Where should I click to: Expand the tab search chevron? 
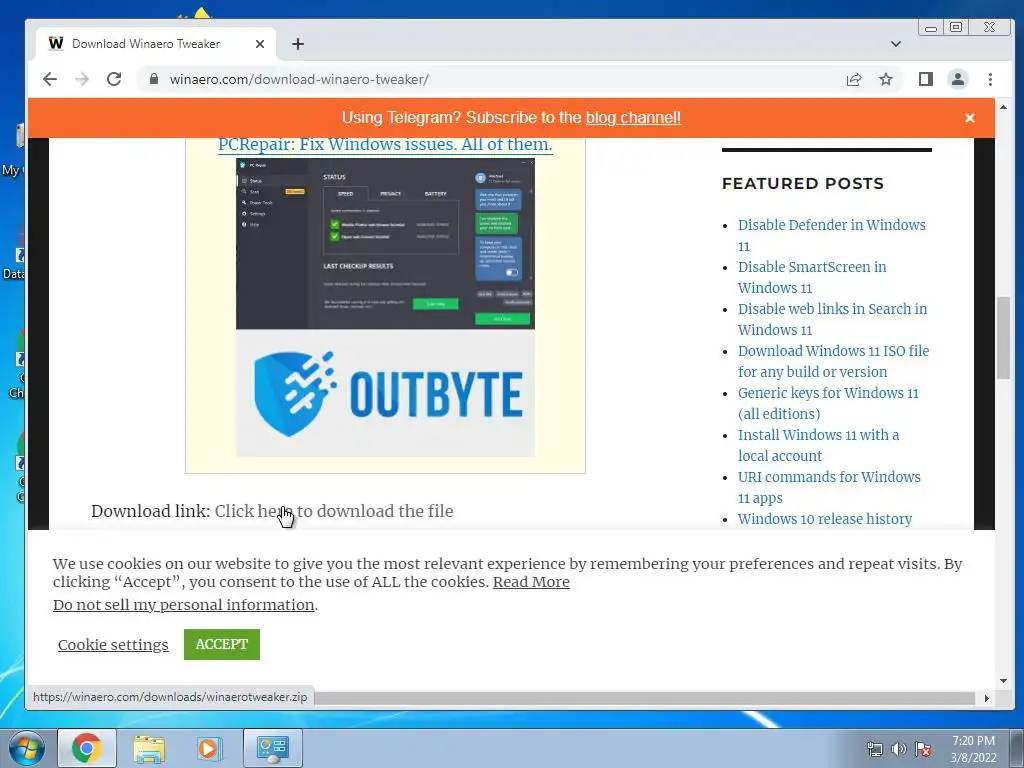pos(896,44)
